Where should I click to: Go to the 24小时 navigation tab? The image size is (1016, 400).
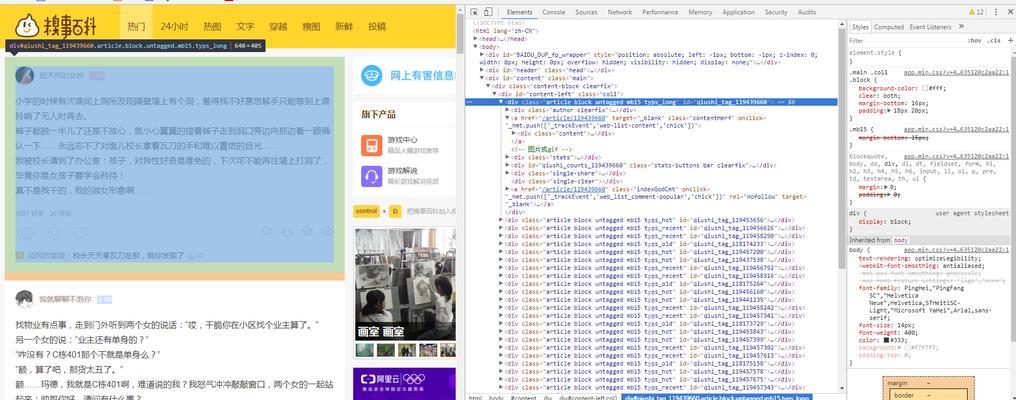[x=174, y=27]
